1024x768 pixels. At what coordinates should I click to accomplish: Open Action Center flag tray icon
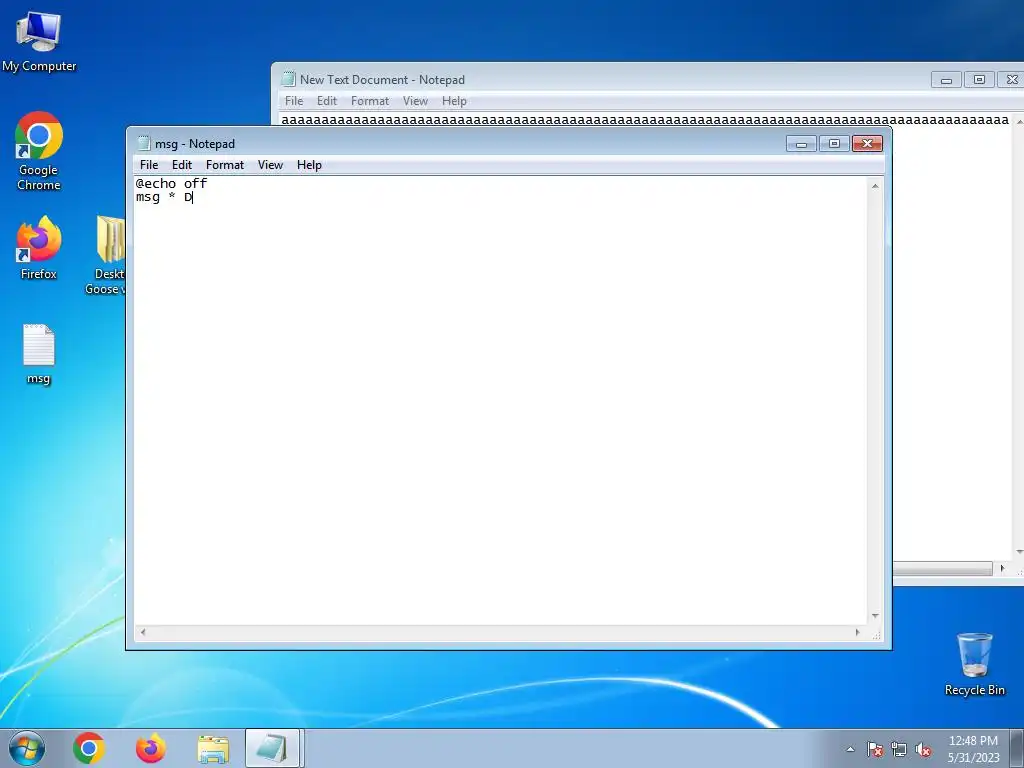875,749
